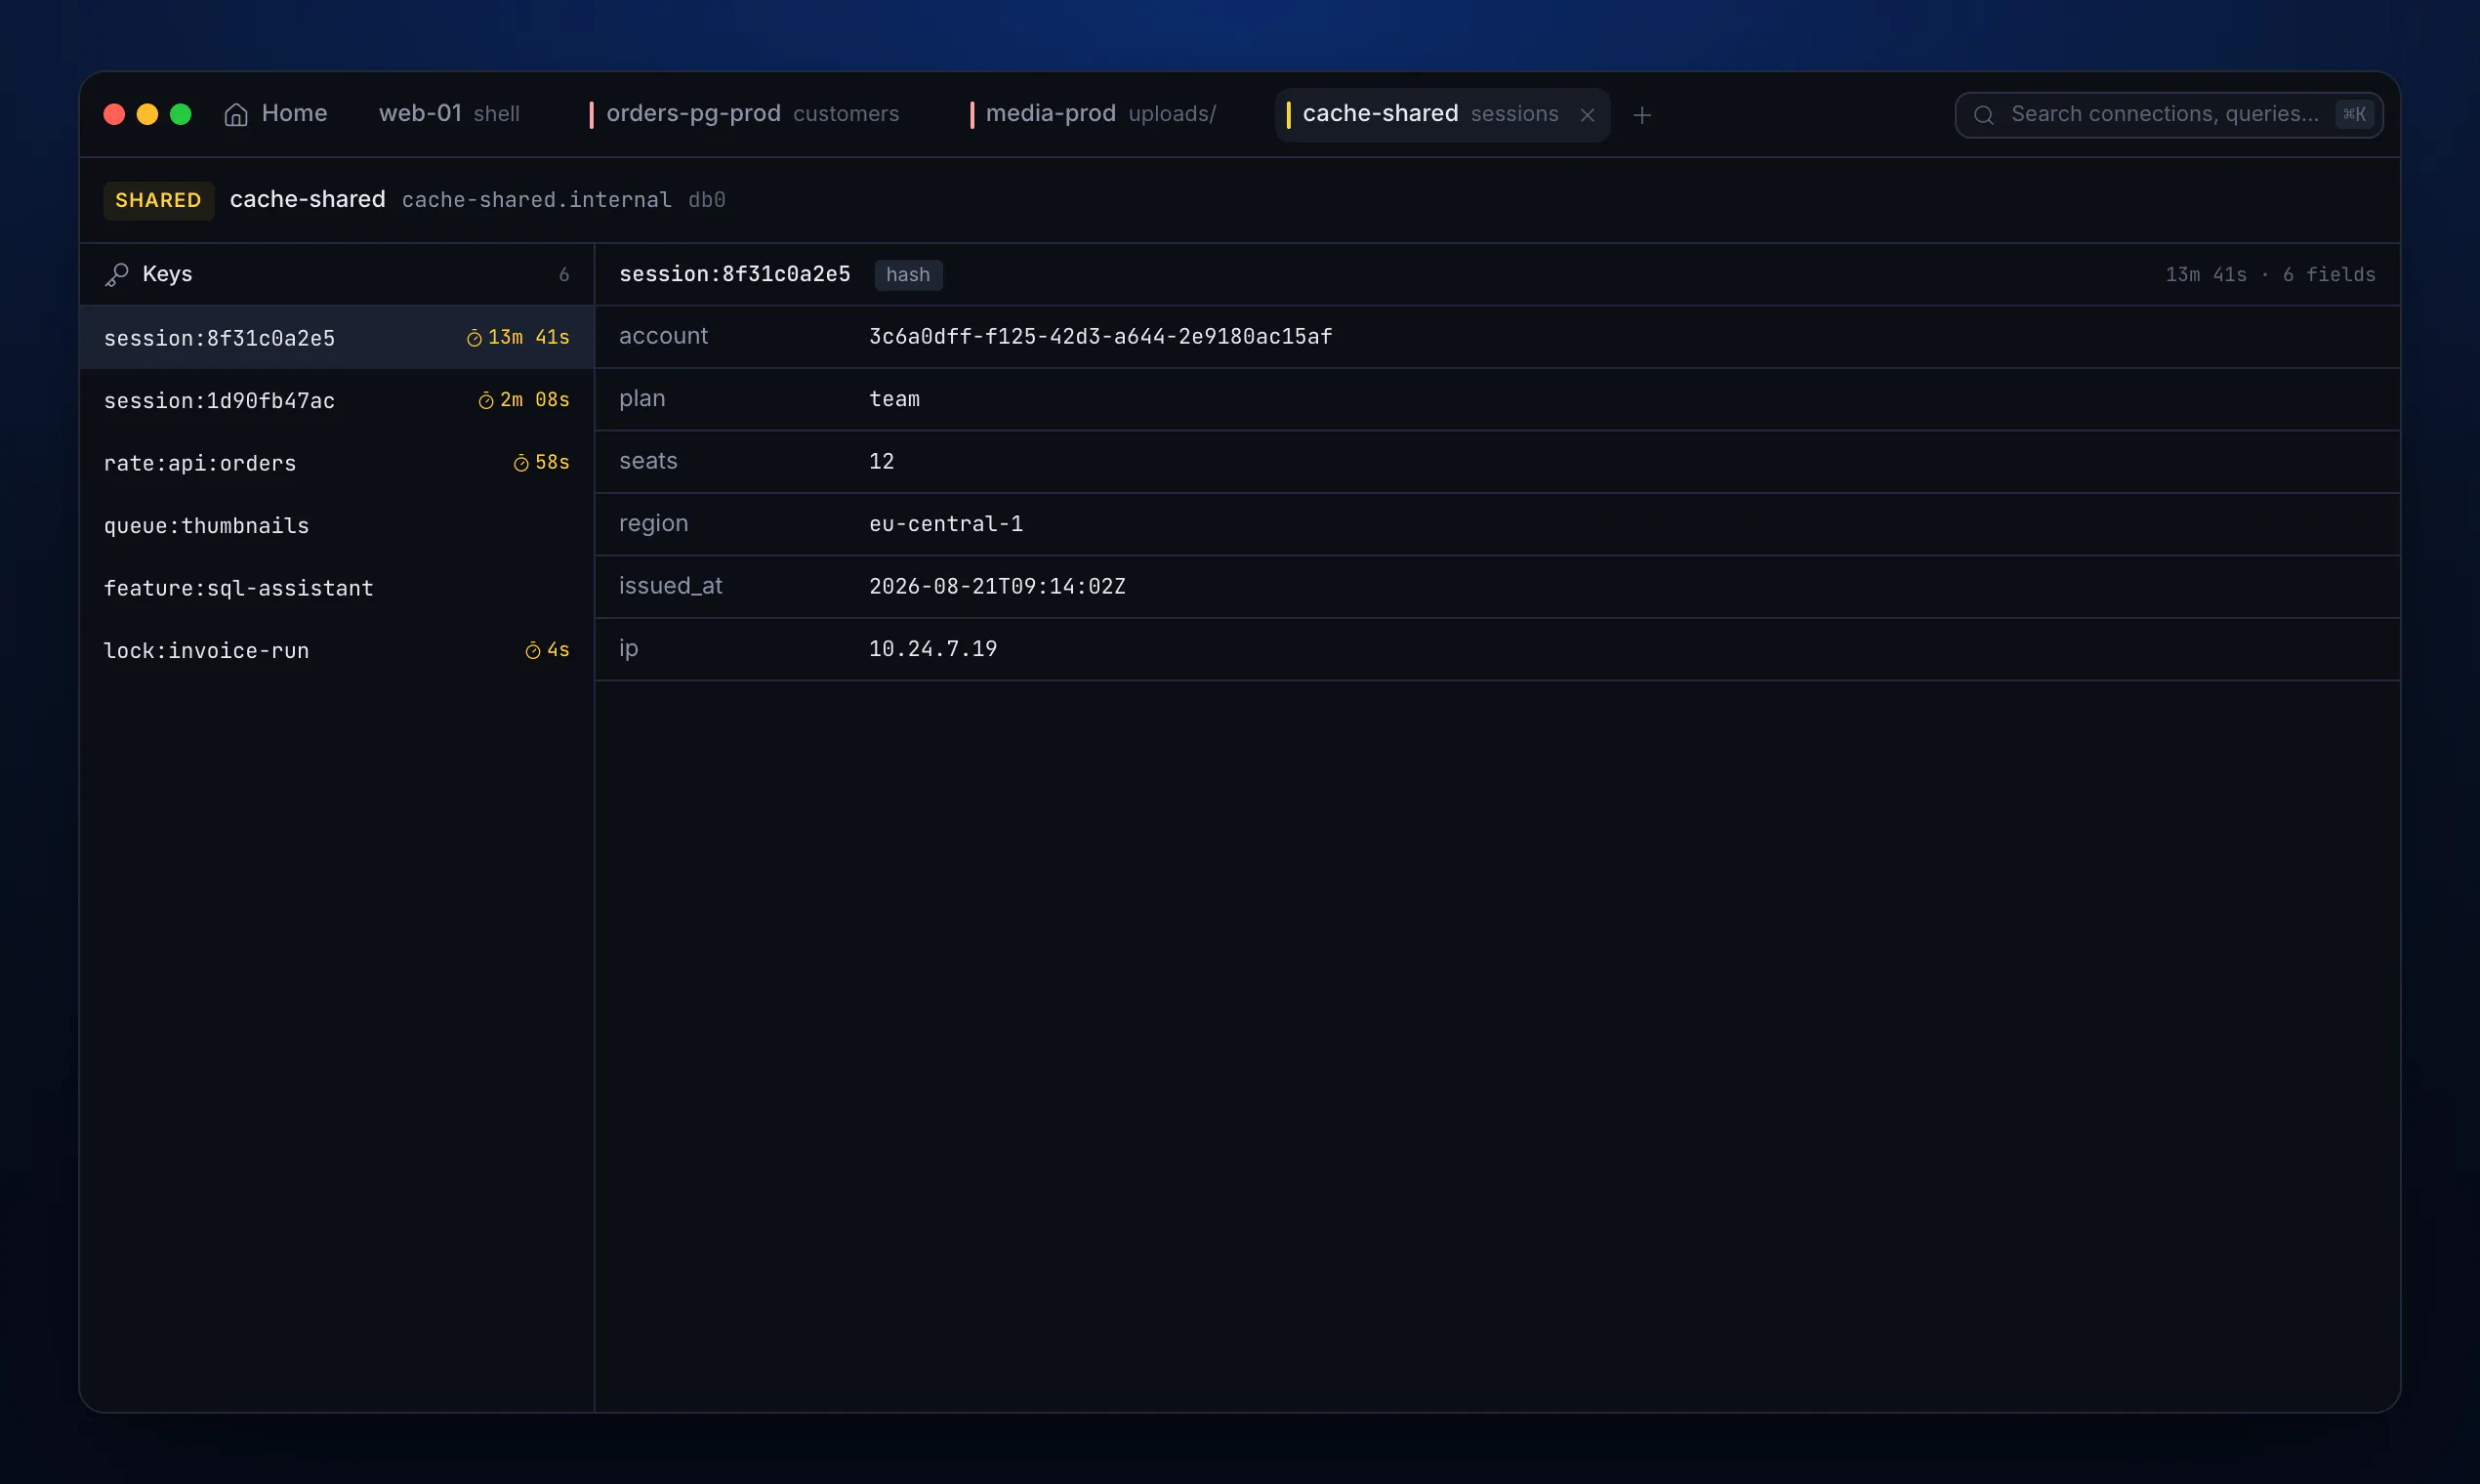
Task: Click the ⌘K shortcut badge
Action: click(x=2354, y=114)
